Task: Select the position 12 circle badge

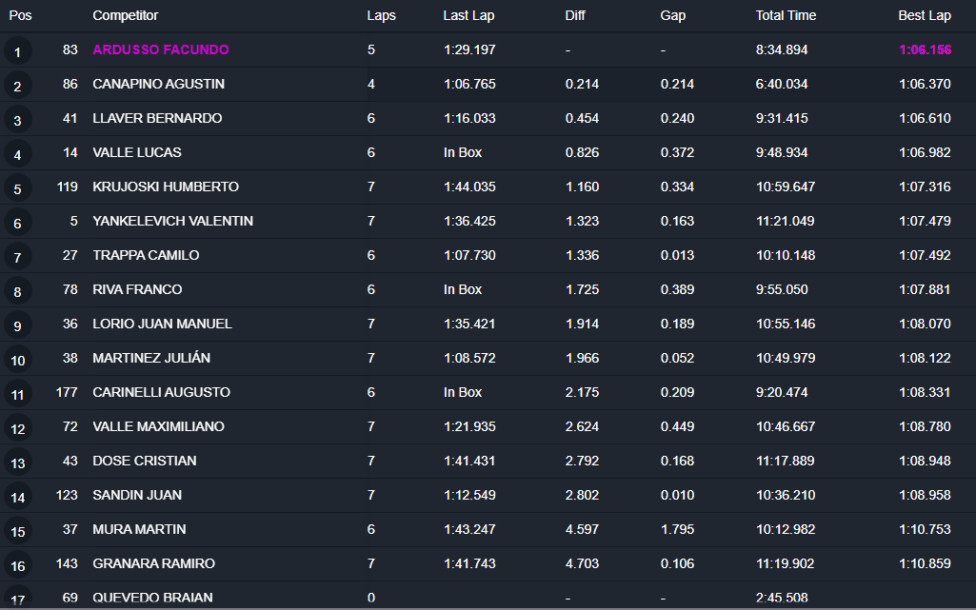Action: pos(17,429)
